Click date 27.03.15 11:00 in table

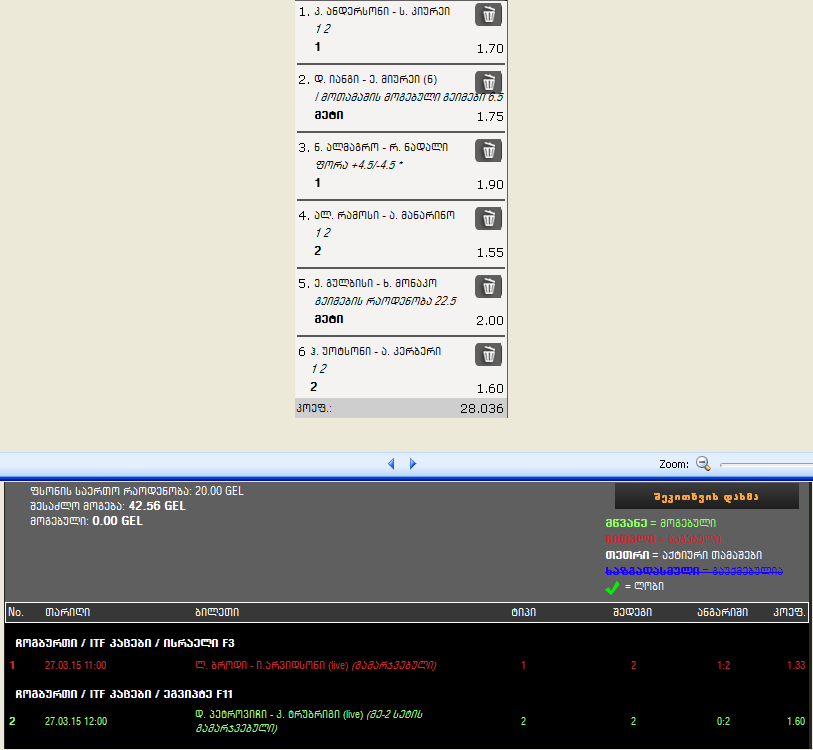point(76,665)
